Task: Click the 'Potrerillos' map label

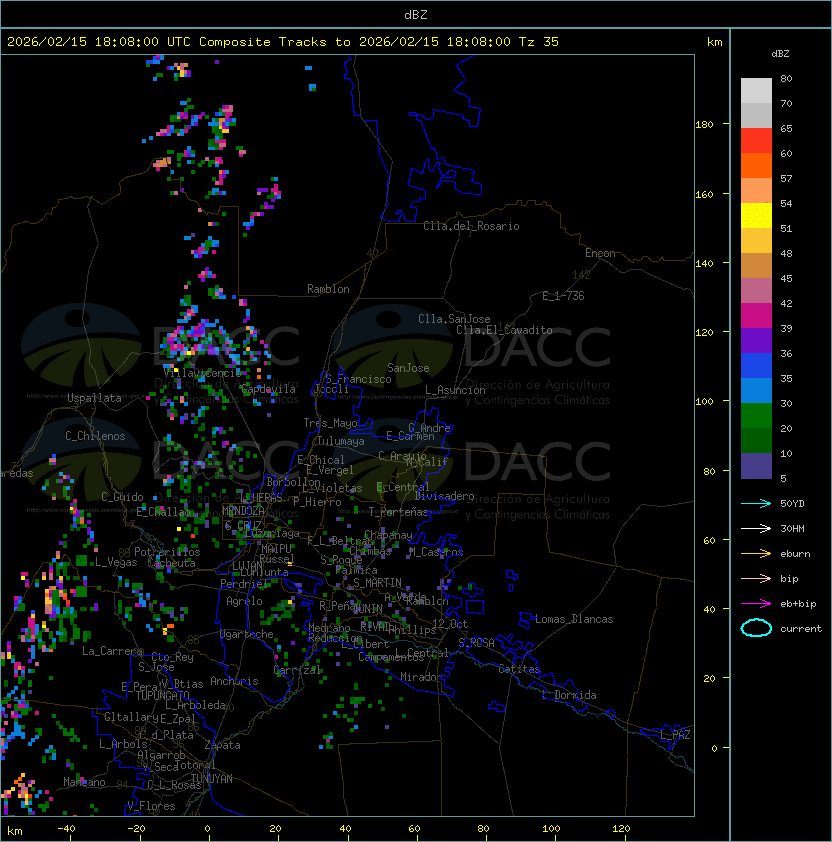Action: click(167, 552)
